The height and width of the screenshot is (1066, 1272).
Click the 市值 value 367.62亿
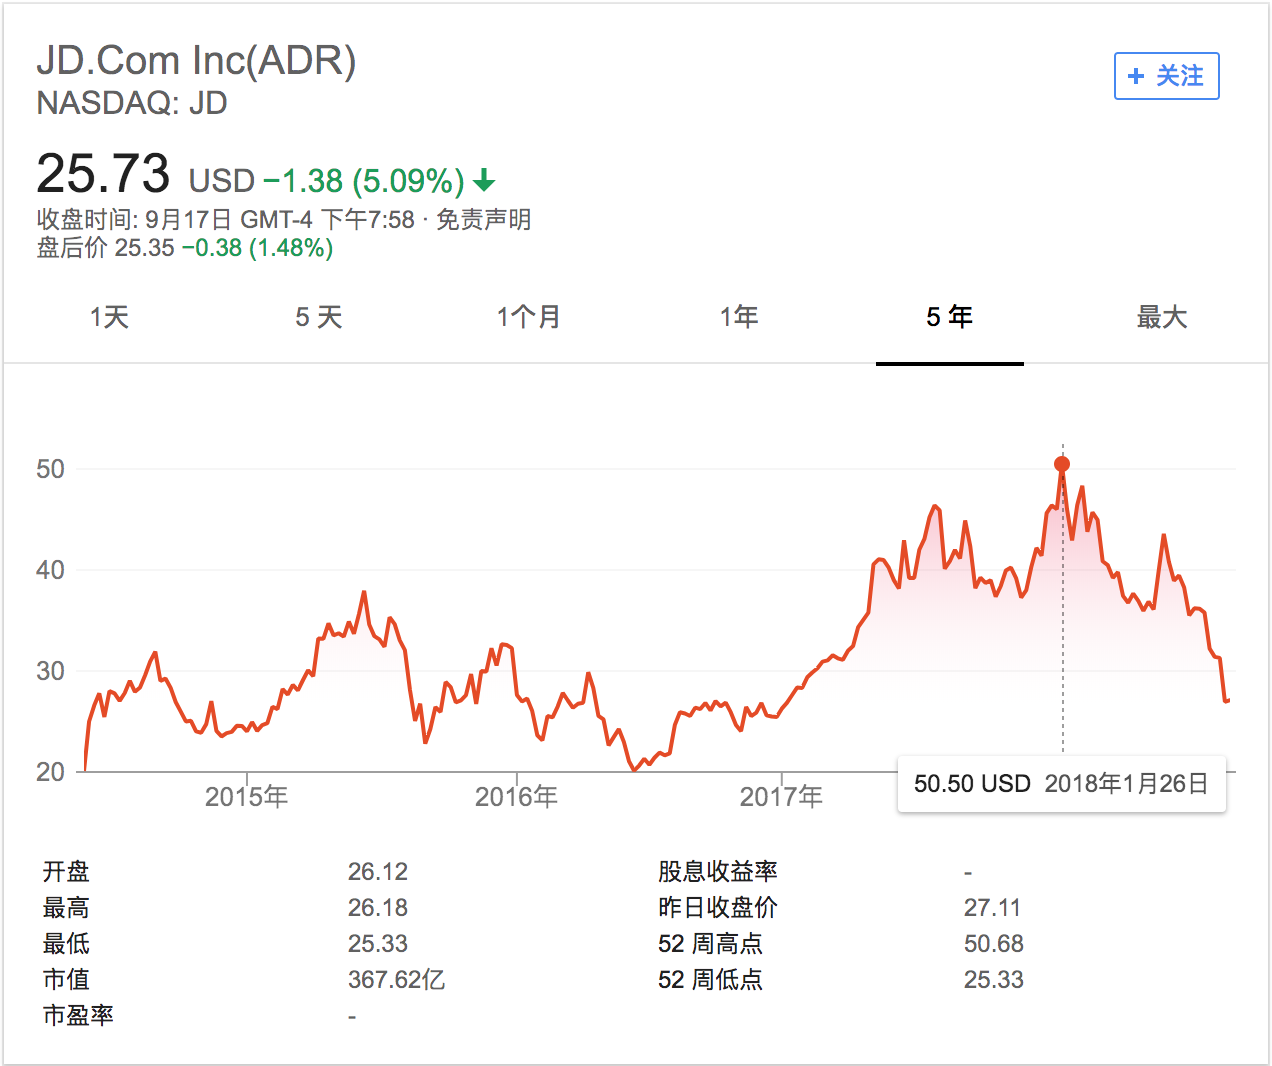[x=396, y=979]
